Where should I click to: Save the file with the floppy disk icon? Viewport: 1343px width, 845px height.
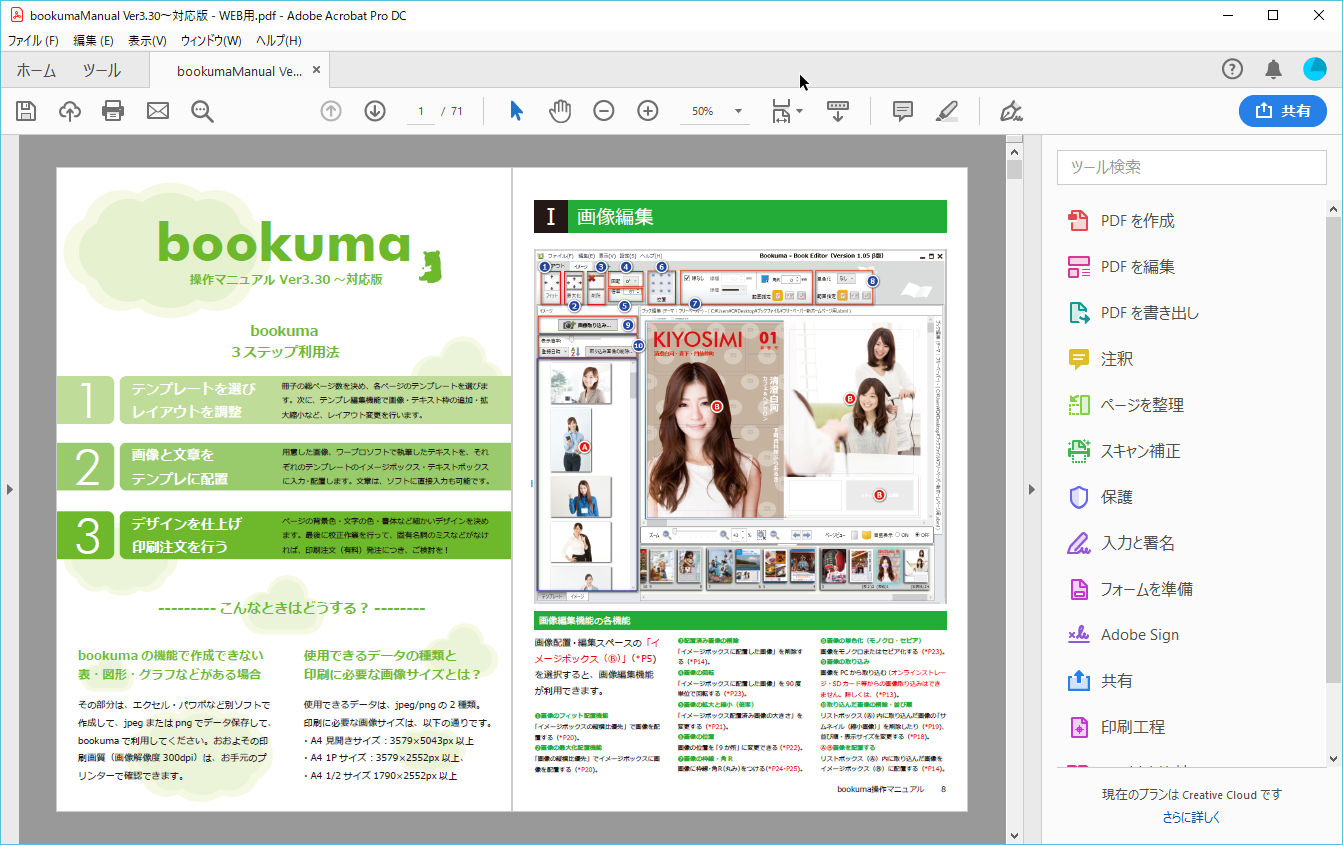(x=26, y=111)
